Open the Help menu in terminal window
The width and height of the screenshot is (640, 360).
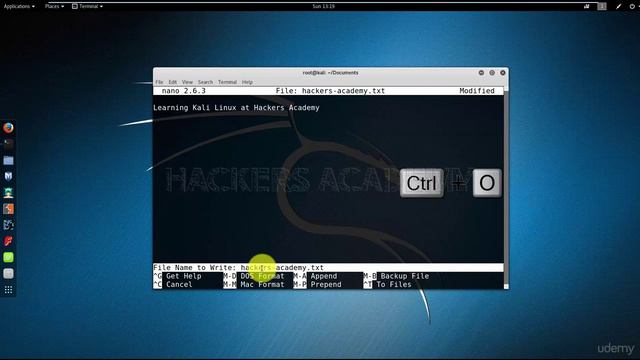tap(247, 82)
